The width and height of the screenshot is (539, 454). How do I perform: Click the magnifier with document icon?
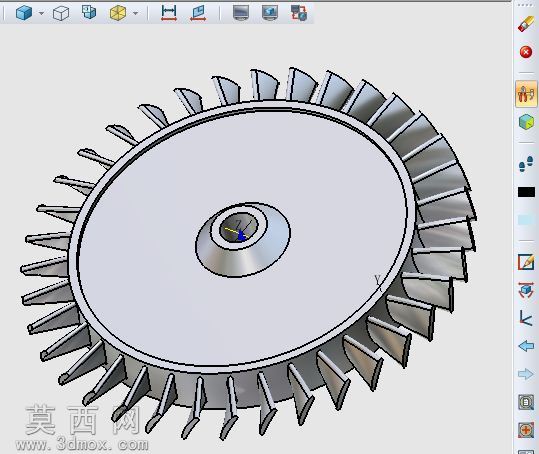coord(526,402)
